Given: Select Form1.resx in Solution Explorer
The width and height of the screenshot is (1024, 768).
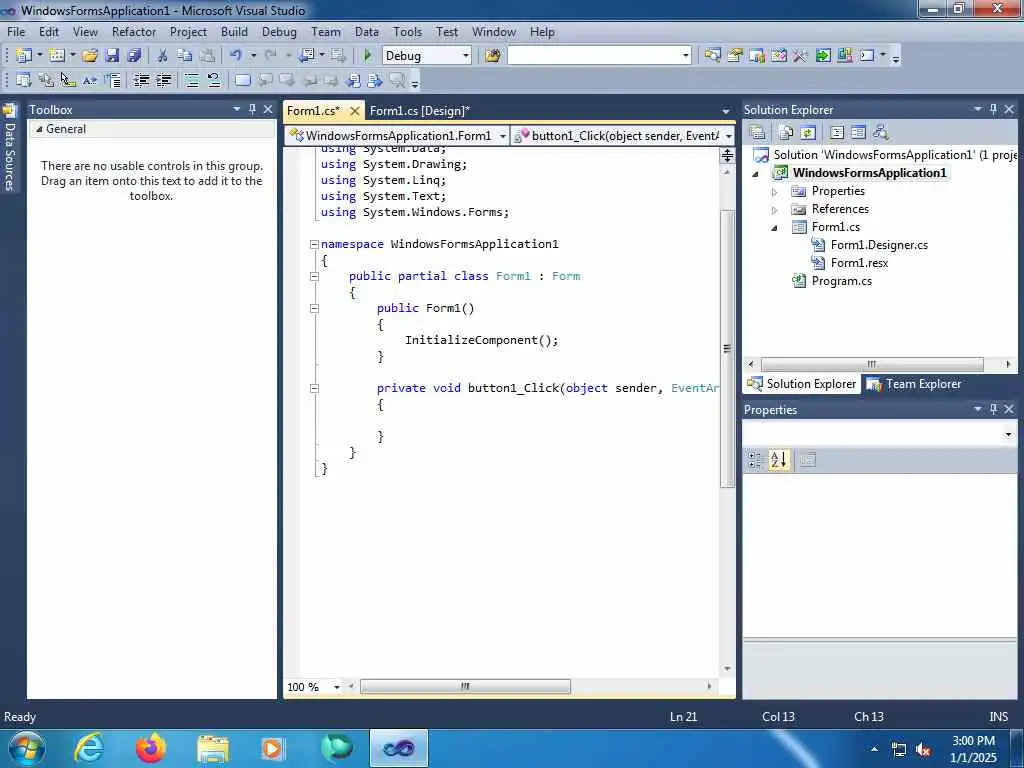Looking at the screenshot, I should tap(859, 263).
